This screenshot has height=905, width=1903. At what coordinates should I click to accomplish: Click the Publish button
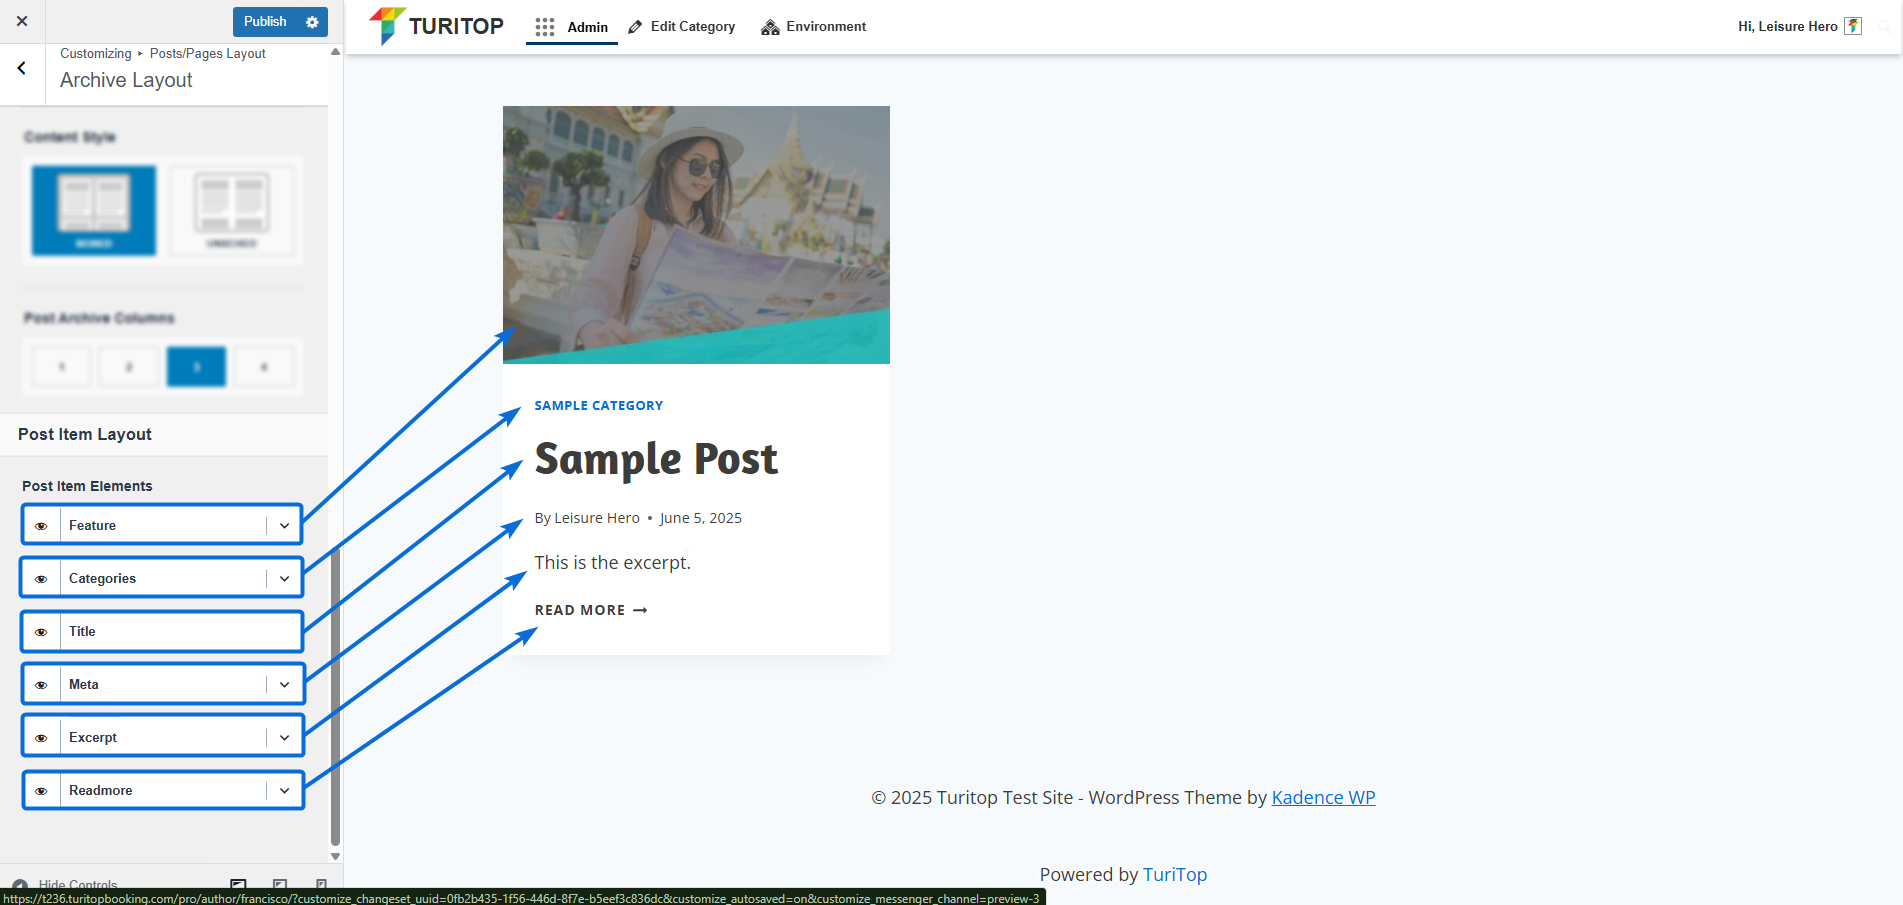(x=265, y=22)
